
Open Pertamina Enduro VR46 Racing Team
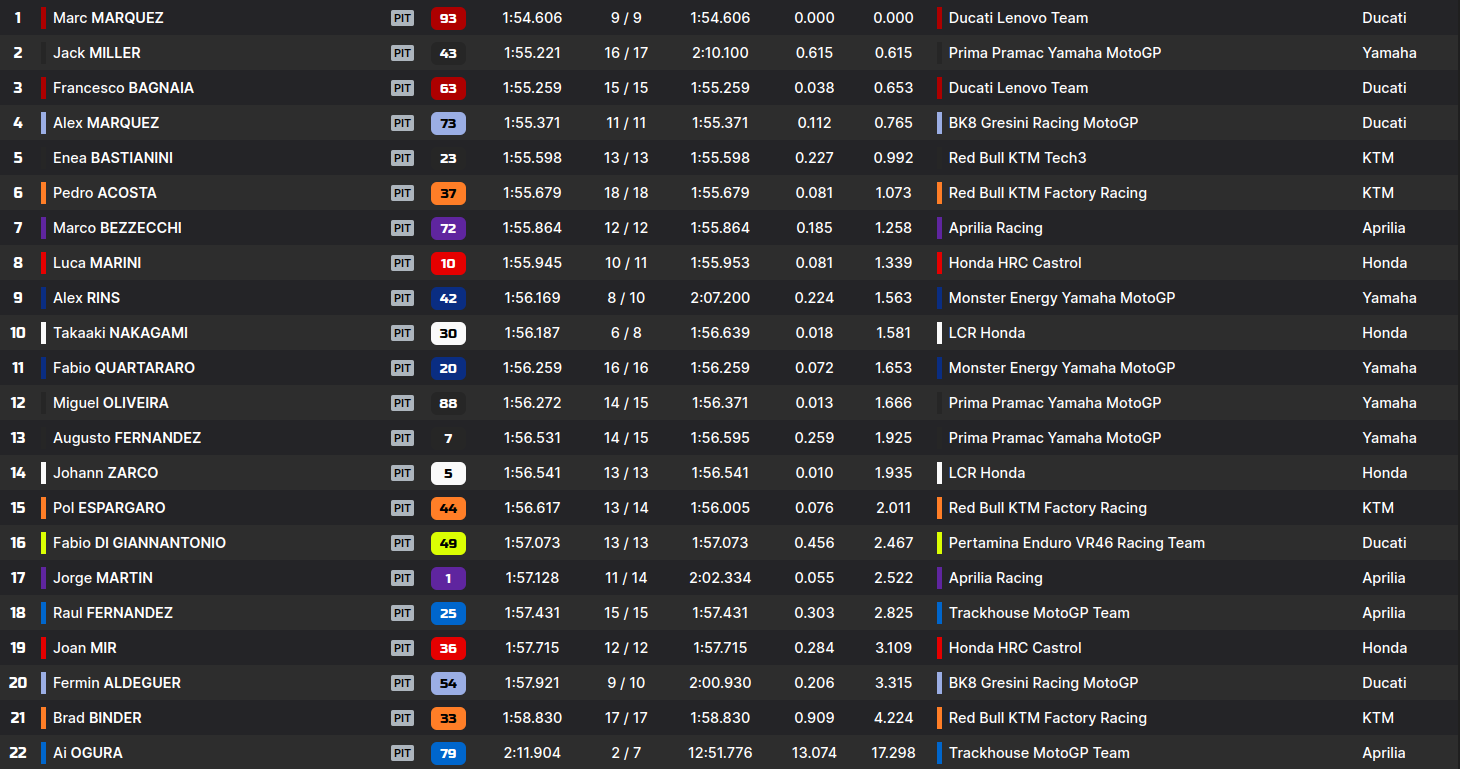(1076, 543)
